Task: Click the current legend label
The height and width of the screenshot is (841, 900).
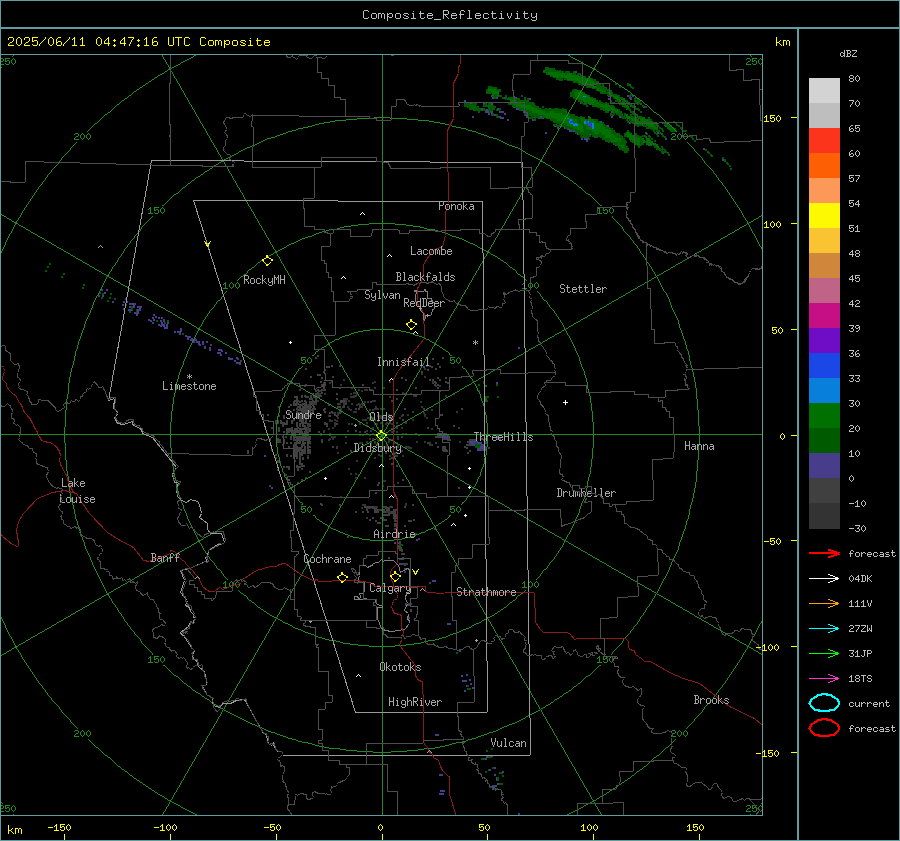Action: click(x=869, y=703)
